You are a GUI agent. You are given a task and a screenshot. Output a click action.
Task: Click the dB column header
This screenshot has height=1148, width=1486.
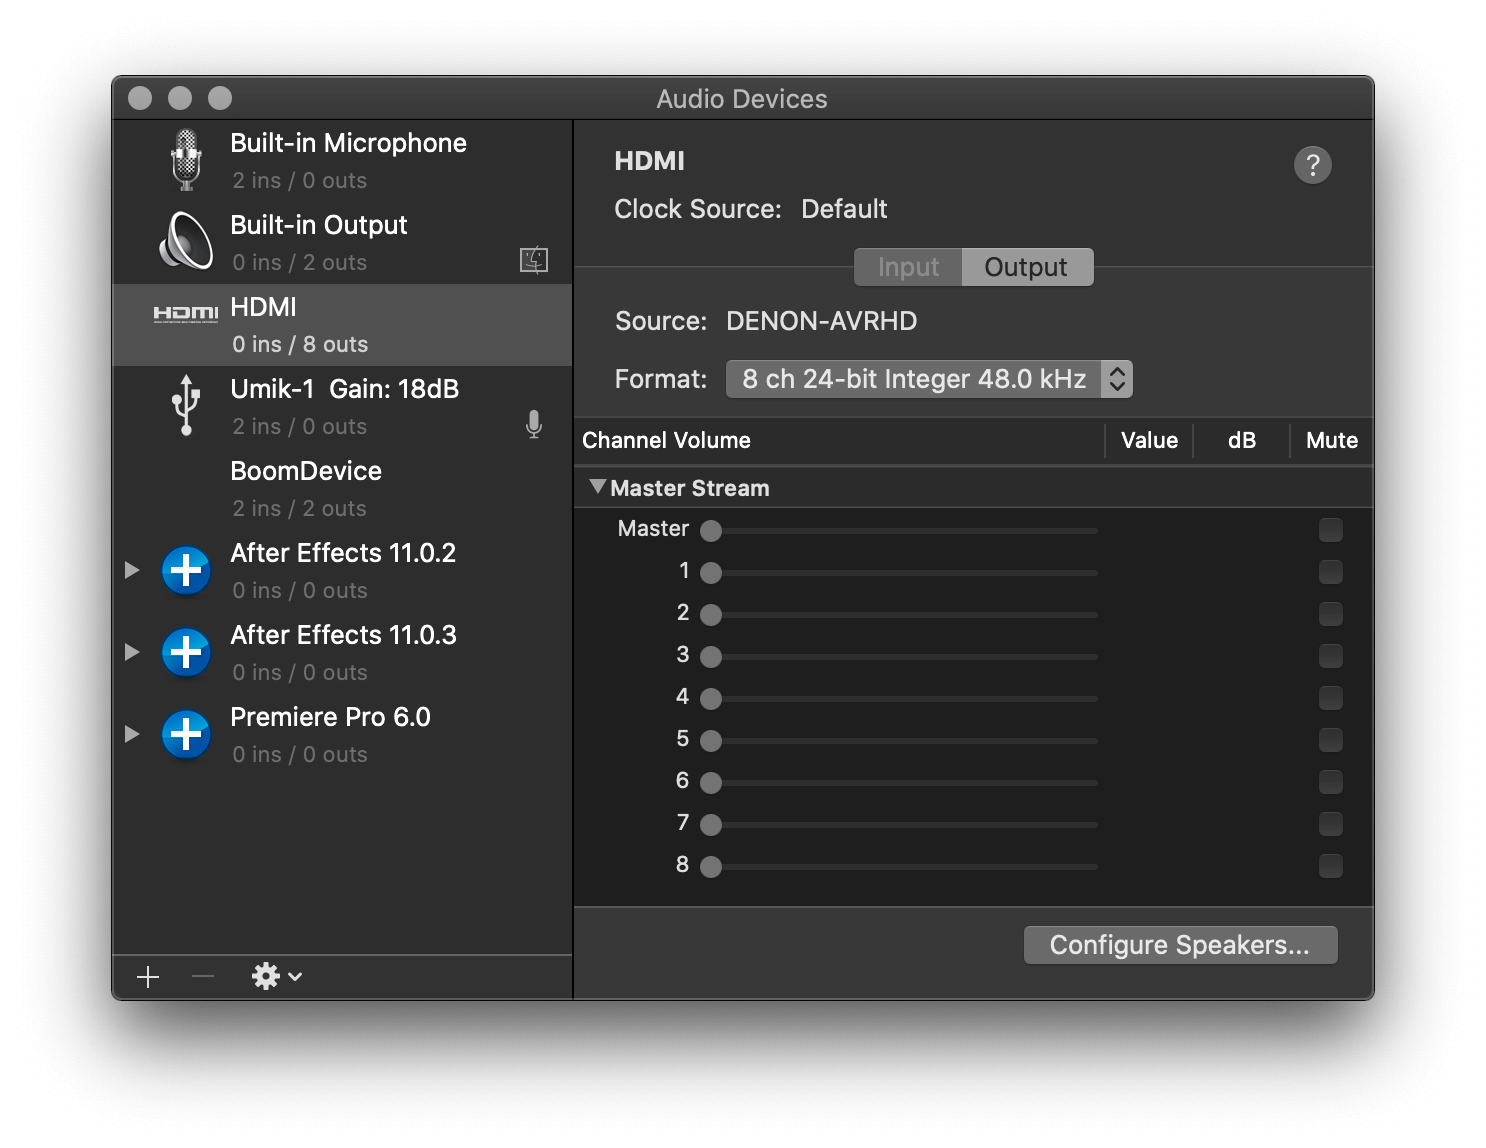(x=1242, y=440)
